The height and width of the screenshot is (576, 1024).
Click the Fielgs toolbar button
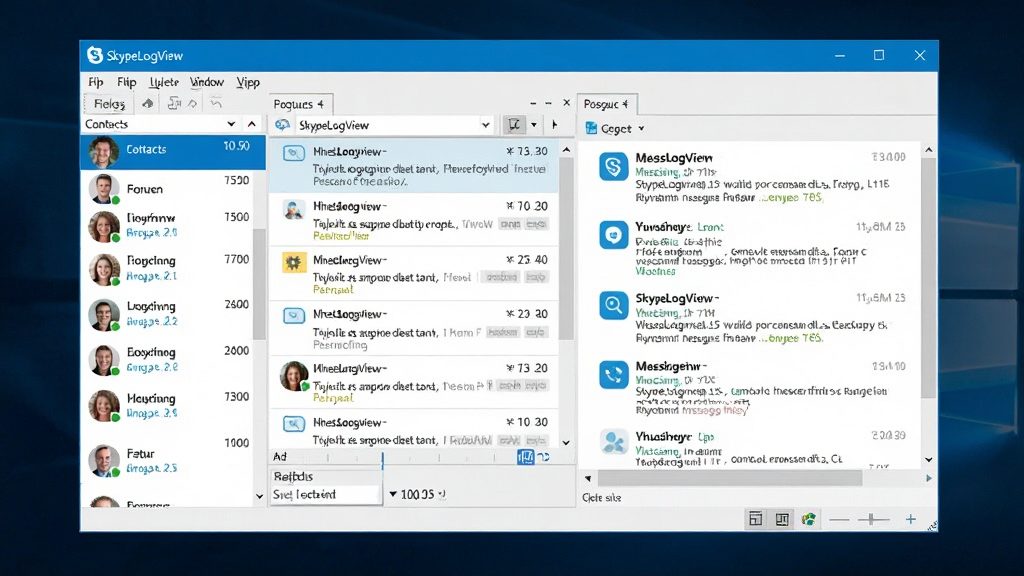tap(109, 103)
